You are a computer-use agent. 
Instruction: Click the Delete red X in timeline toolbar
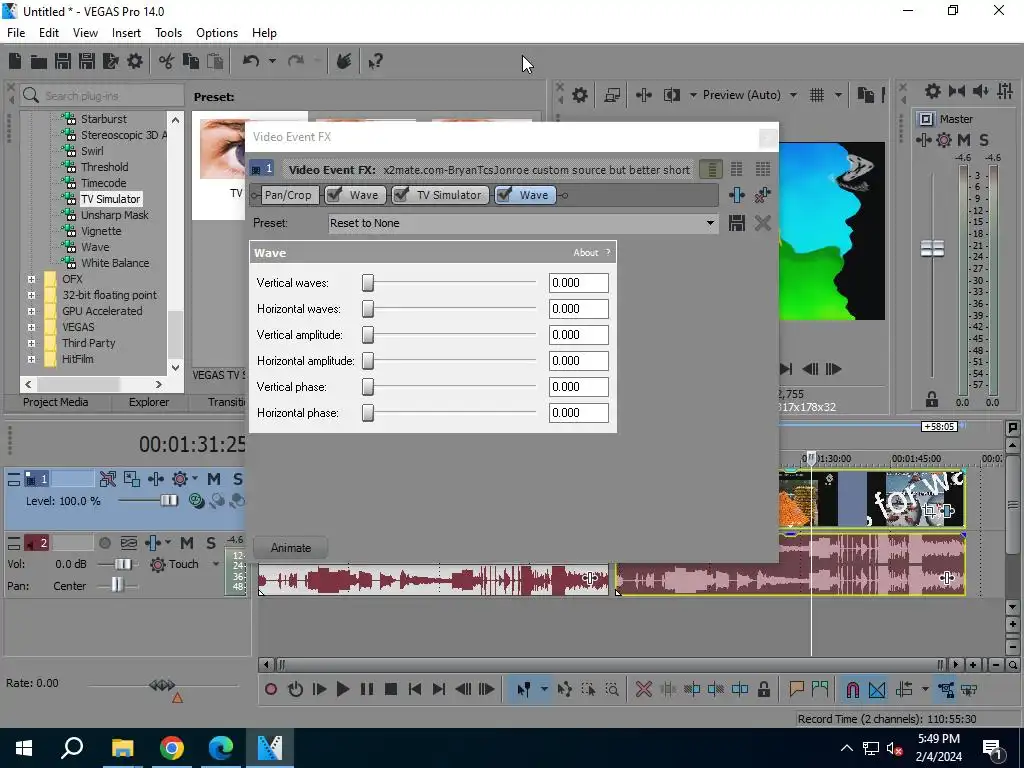[x=643, y=689]
